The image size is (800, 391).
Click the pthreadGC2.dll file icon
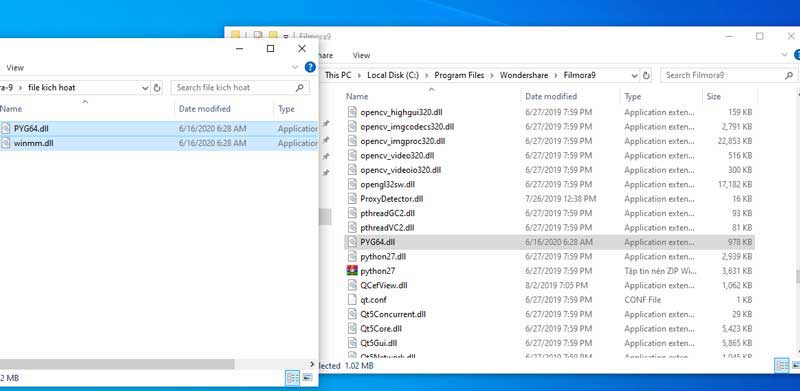click(352, 213)
